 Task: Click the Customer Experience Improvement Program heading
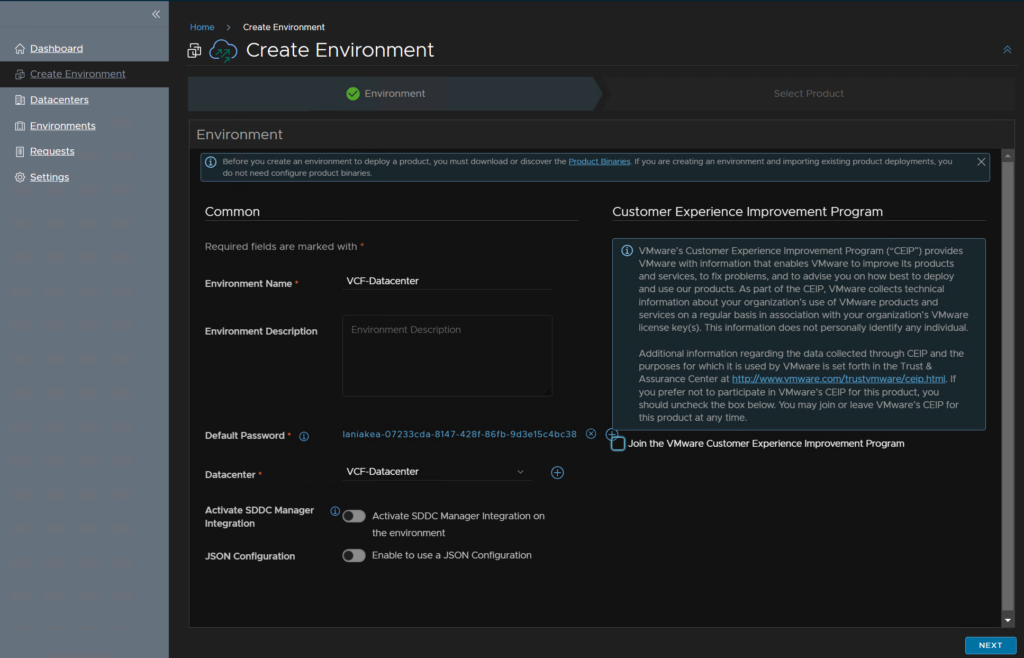tap(747, 212)
